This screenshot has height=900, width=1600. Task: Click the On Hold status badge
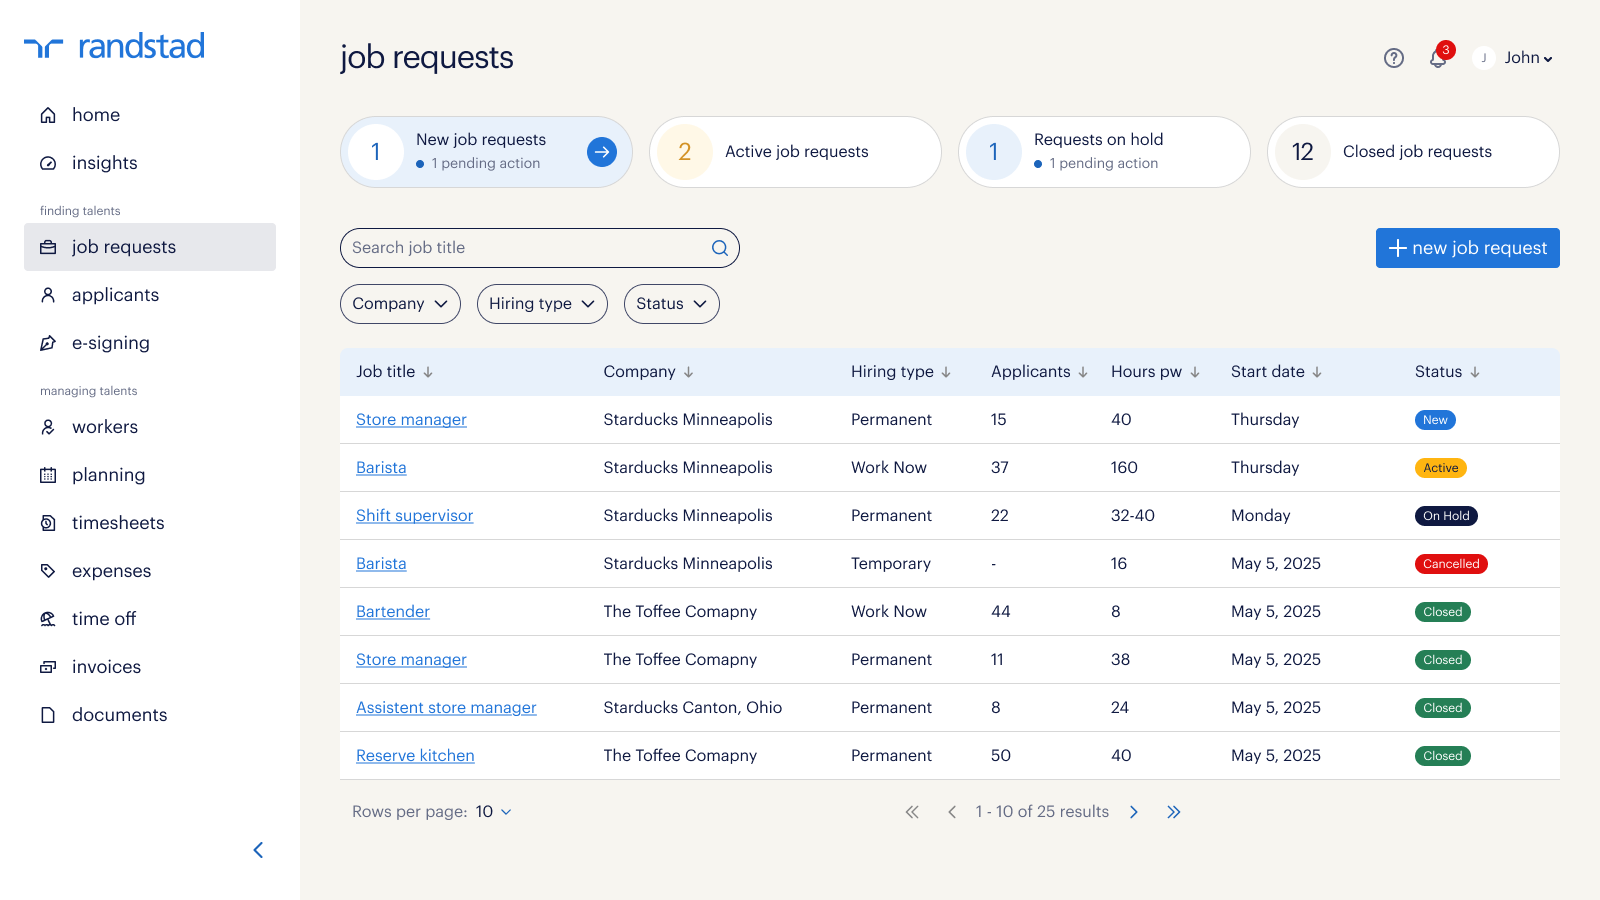click(1446, 516)
